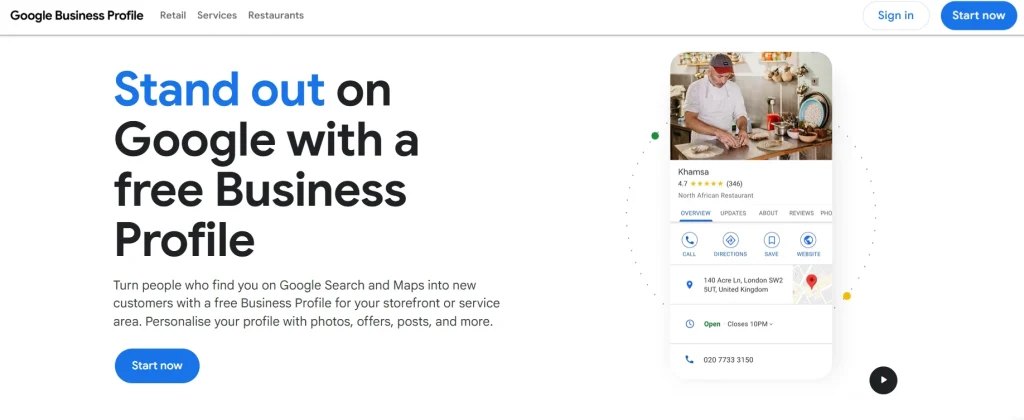Image resolution: width=1024 pixels, height=420 pixels.
Task: Tap the Website globe icon
Action: [808, 240]
